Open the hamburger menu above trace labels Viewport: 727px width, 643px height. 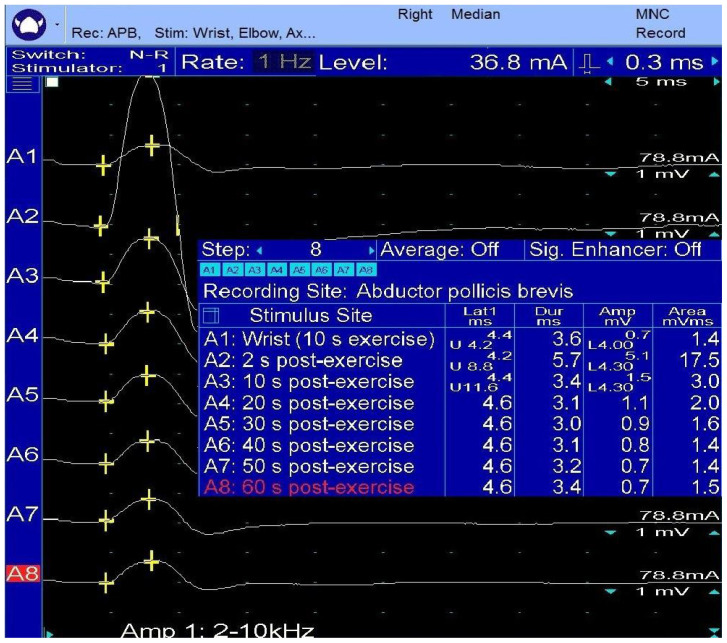click(23, 85)
